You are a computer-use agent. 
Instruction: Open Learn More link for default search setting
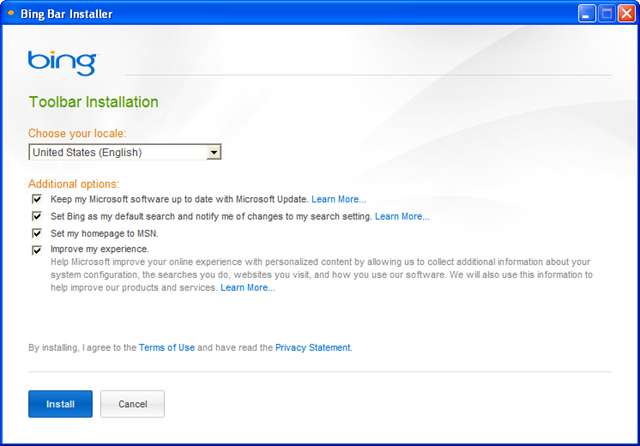click(x=402, y=216)
